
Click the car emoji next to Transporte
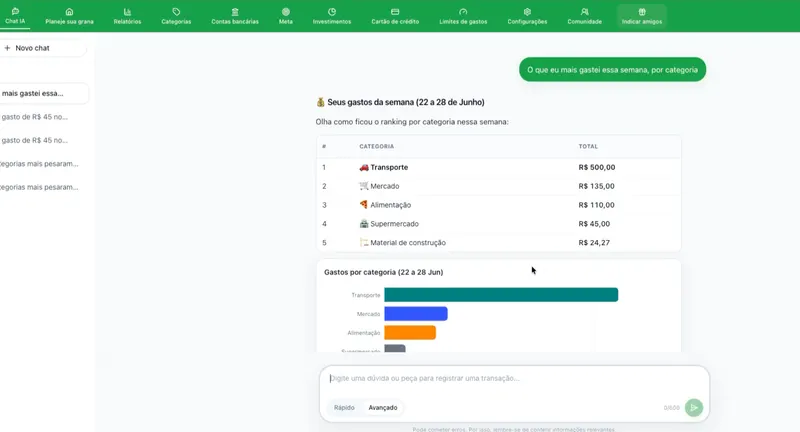pos(364,167)
